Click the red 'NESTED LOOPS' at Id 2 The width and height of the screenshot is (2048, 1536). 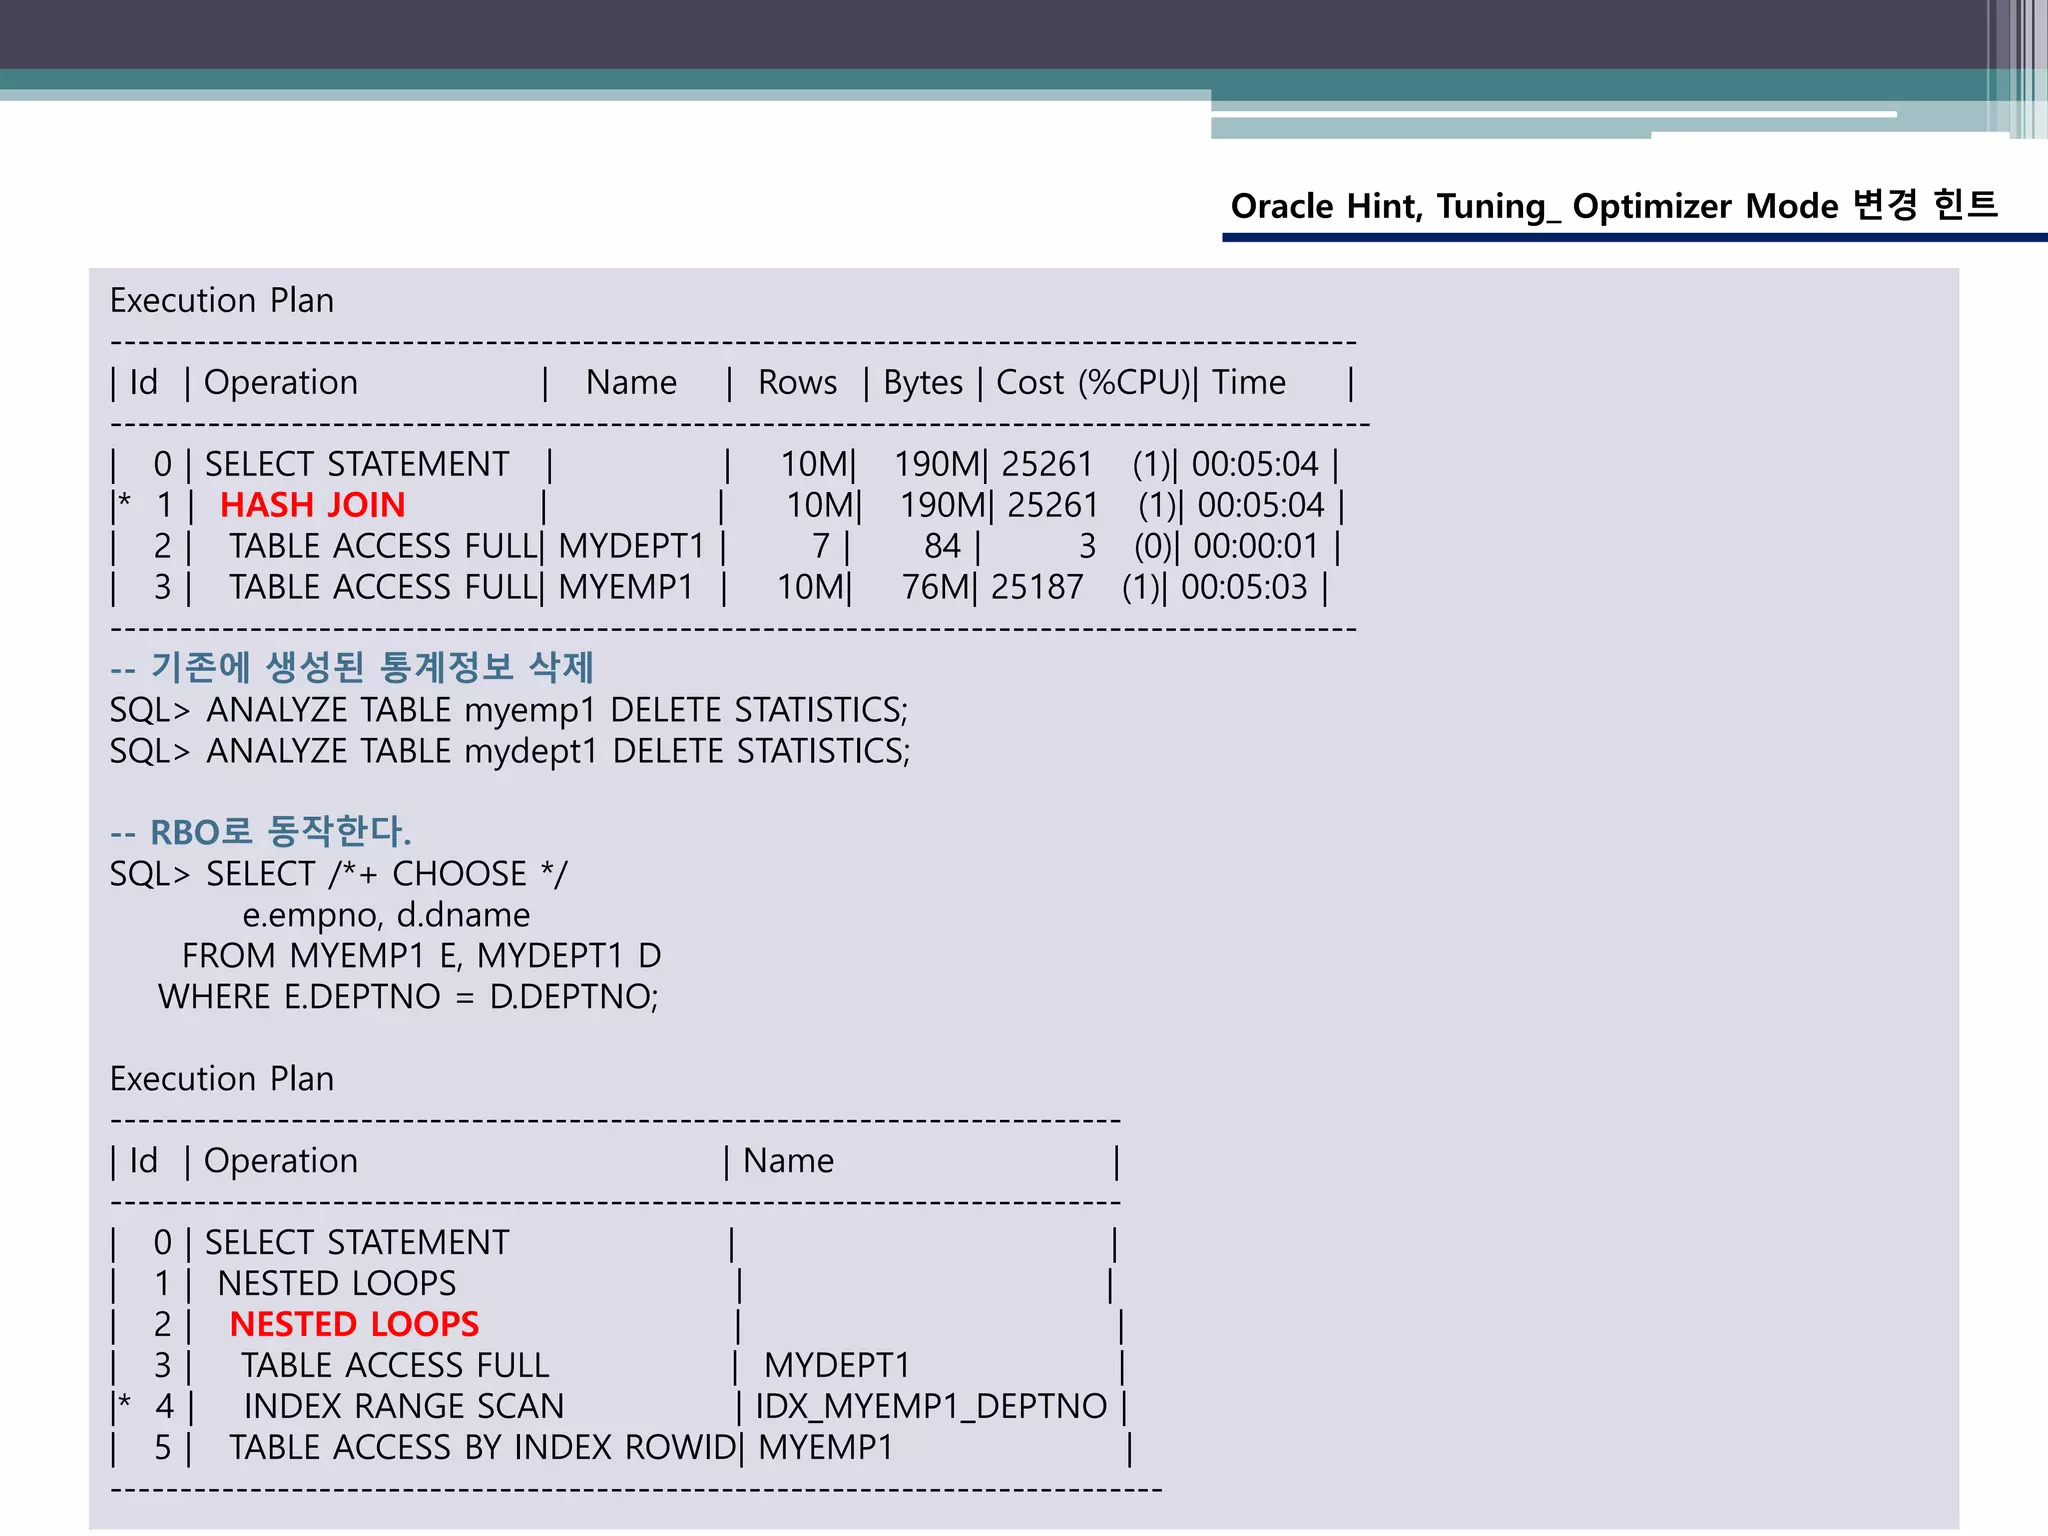[354, 1325]
